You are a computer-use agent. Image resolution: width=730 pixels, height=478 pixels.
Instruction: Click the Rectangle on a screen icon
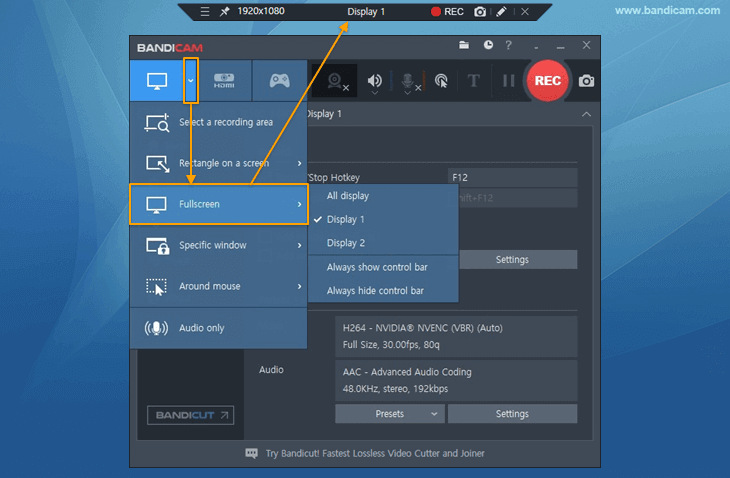(x=157, y=164)
